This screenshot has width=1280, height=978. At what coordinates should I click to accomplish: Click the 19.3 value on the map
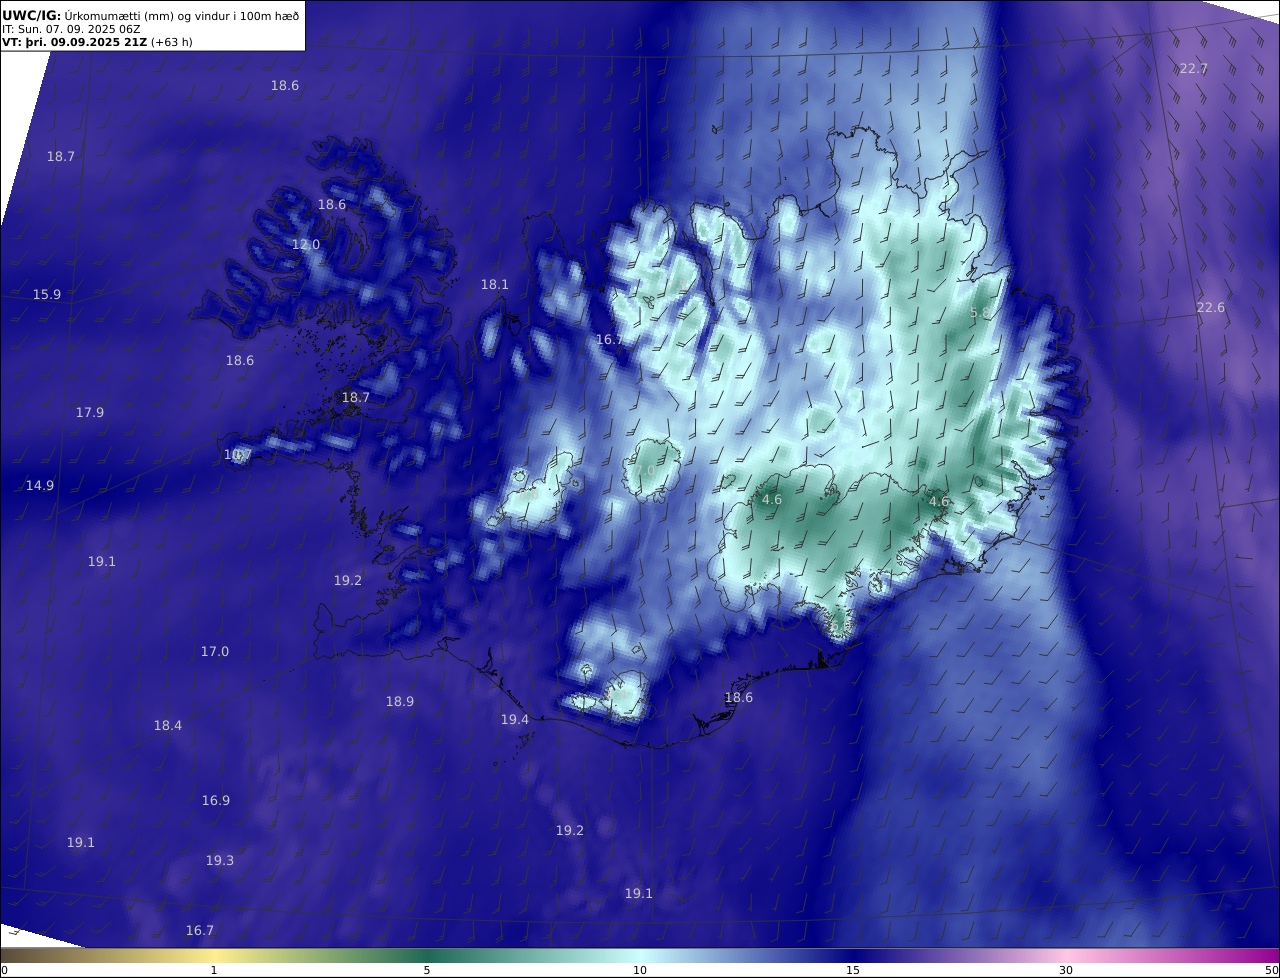pyautogui.click(x=220, y=861)
